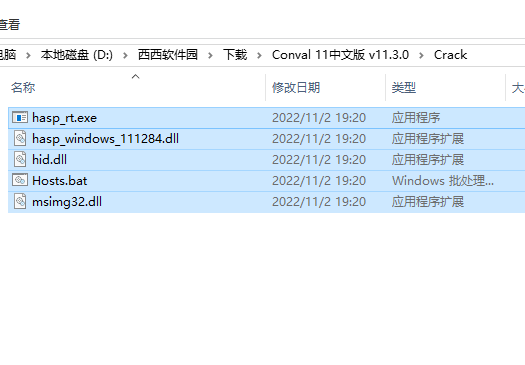Click 应用程序扩展 type of msimg32.dll
This screenshot has width=525, height=365.
tap(428, 202)
